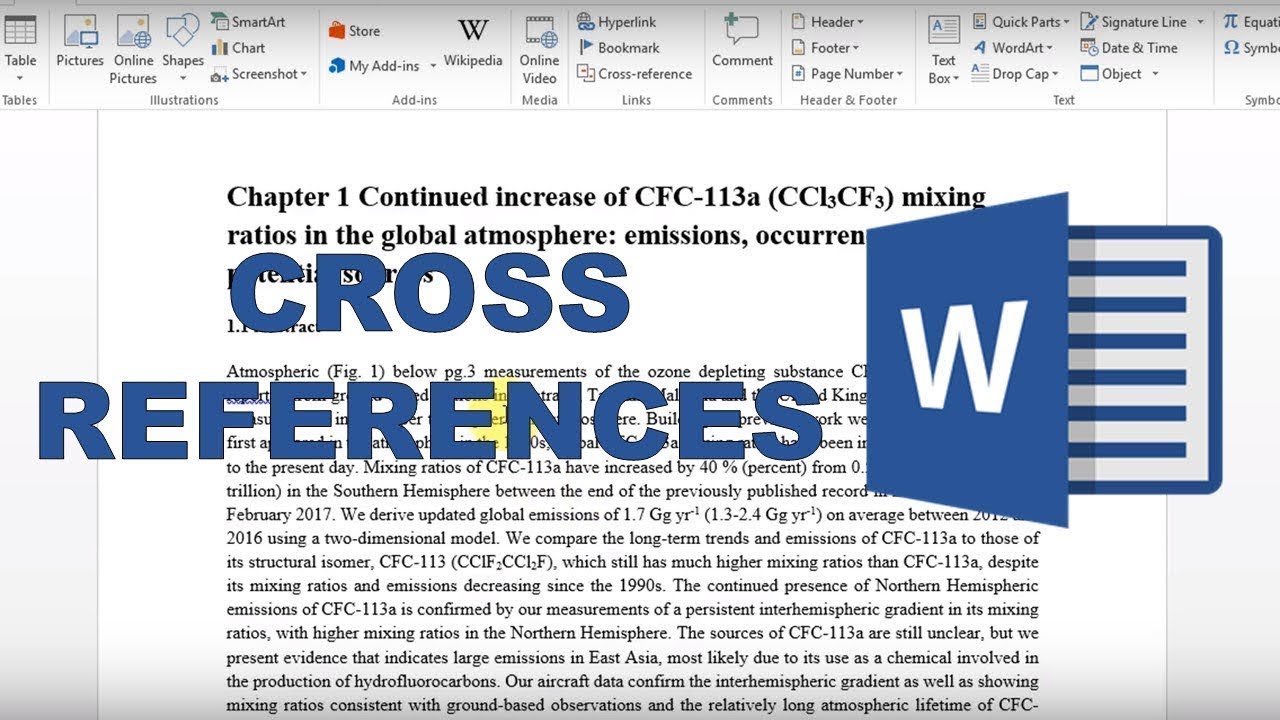Add a Bookmark
The image size is (1280, 720).
619,48
